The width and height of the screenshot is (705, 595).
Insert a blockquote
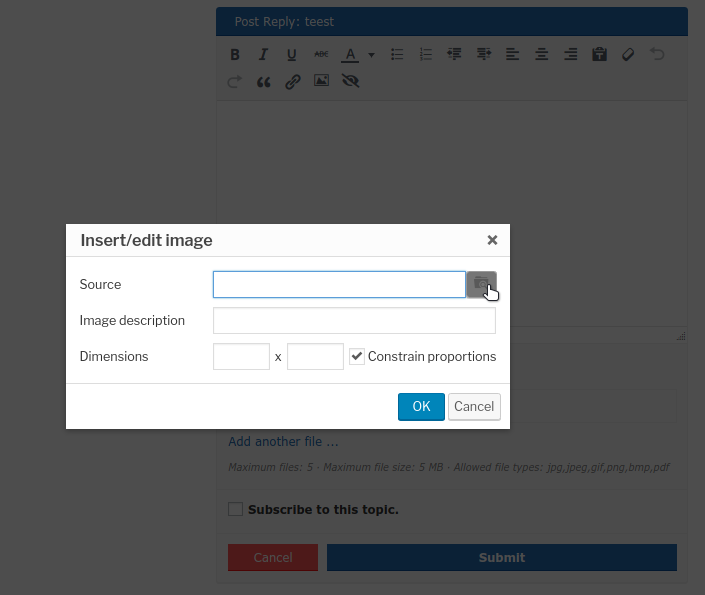tap(264, 82)
